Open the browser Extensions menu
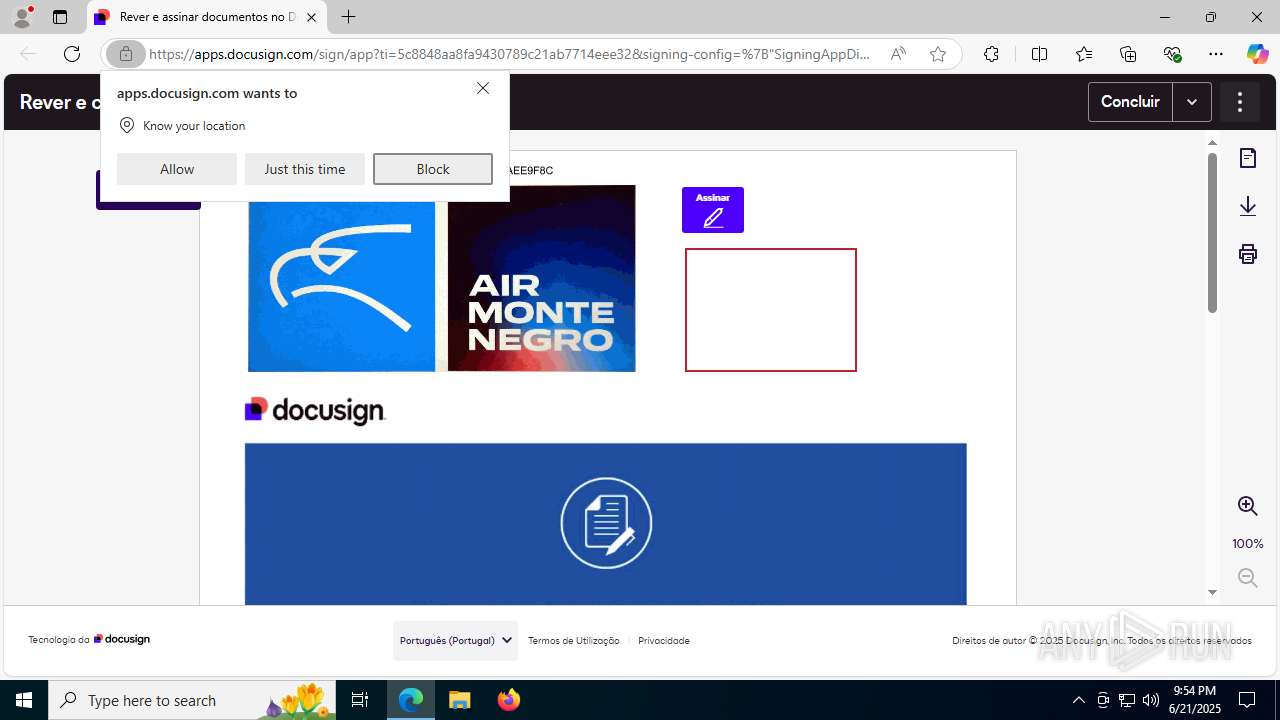The height and width of the screenshot is (720, 1280). 991,54
